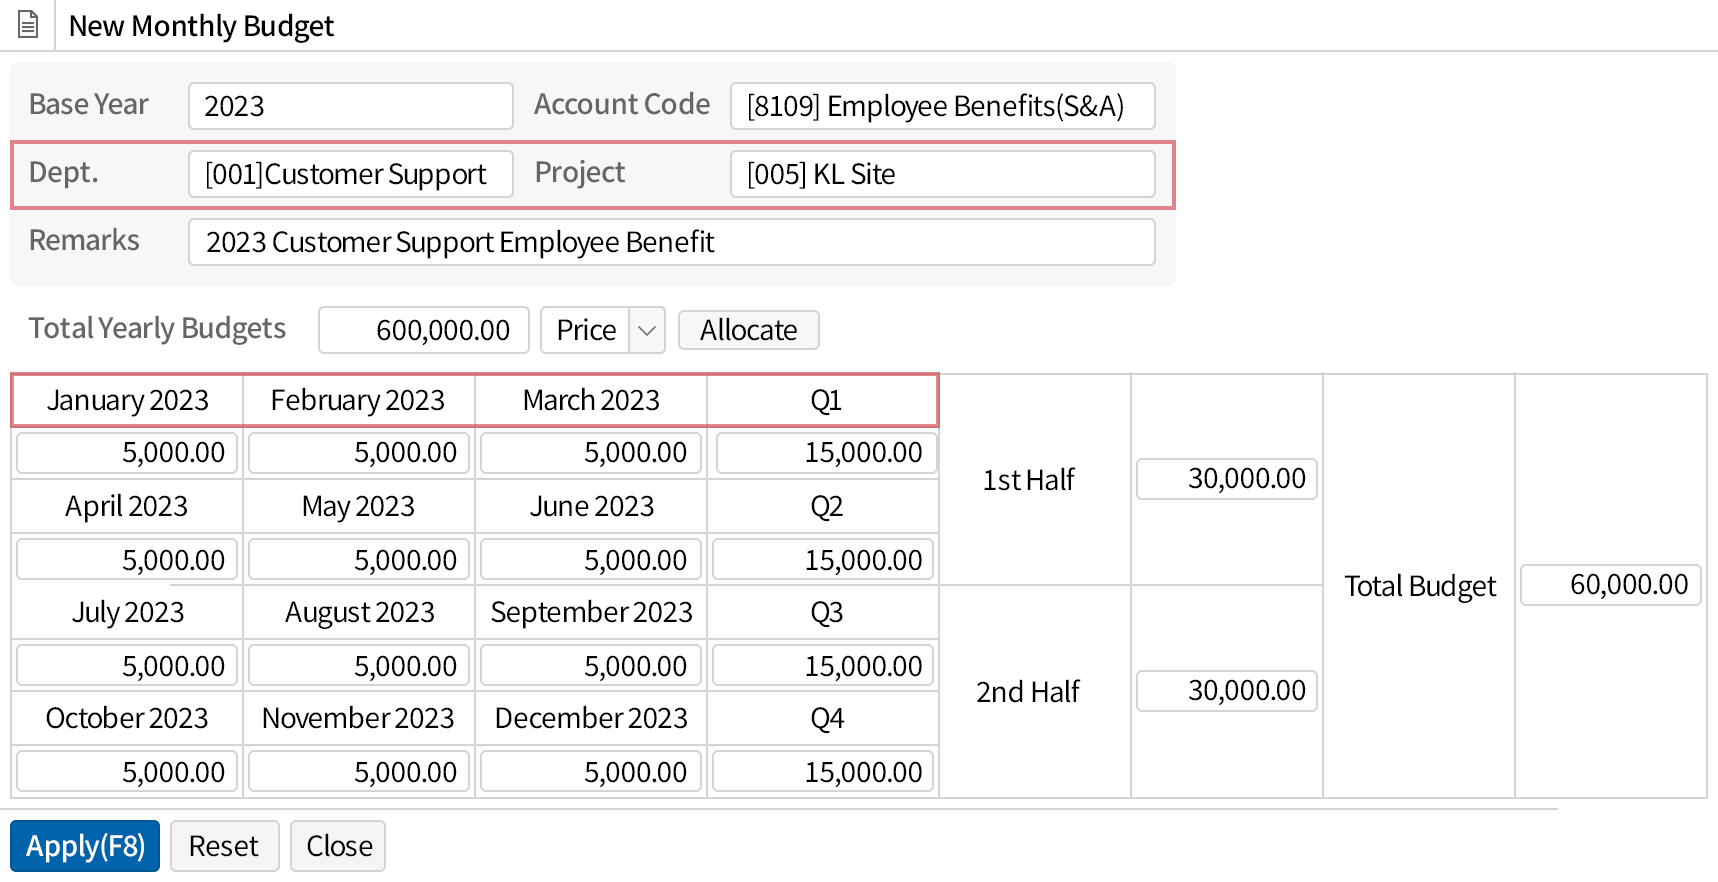This screenshot has height=882, width=1718.
Task: Reset the budget form
Action: (224, 846)
